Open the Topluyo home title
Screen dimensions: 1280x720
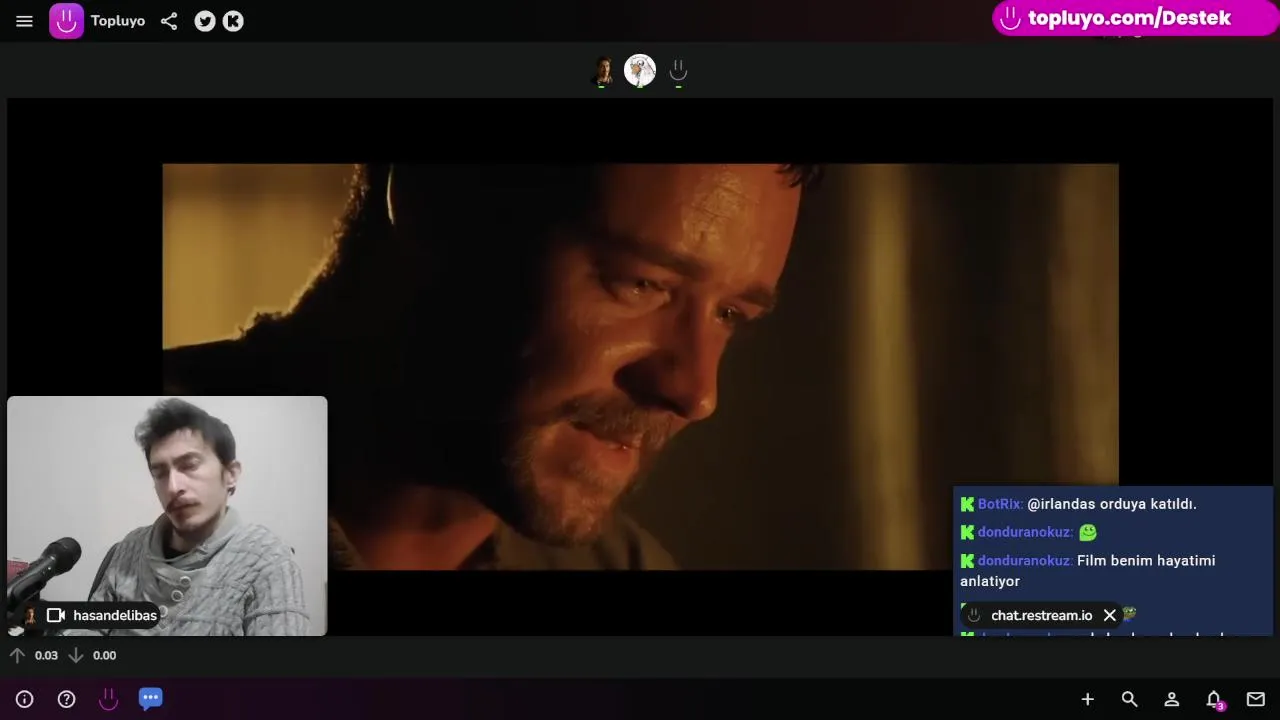click(x=118, y=21)
